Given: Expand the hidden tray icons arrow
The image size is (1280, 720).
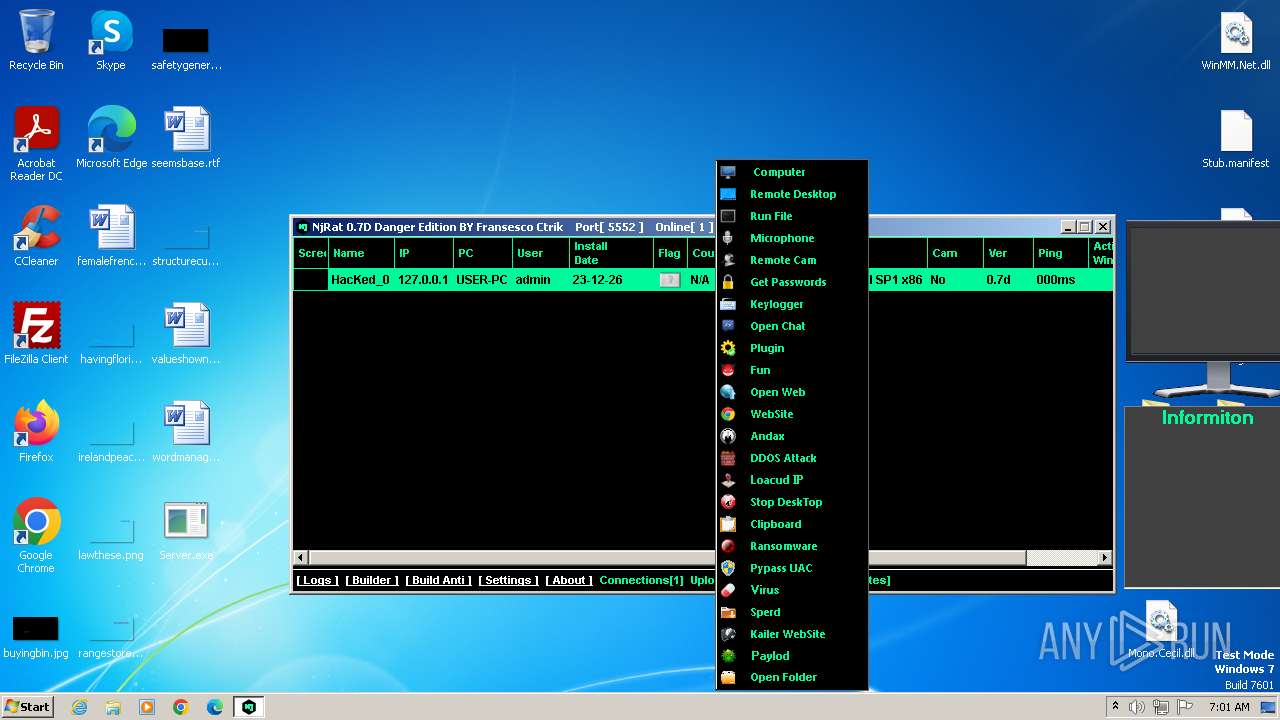Looking at the screenshot, I should (1115, 707).
